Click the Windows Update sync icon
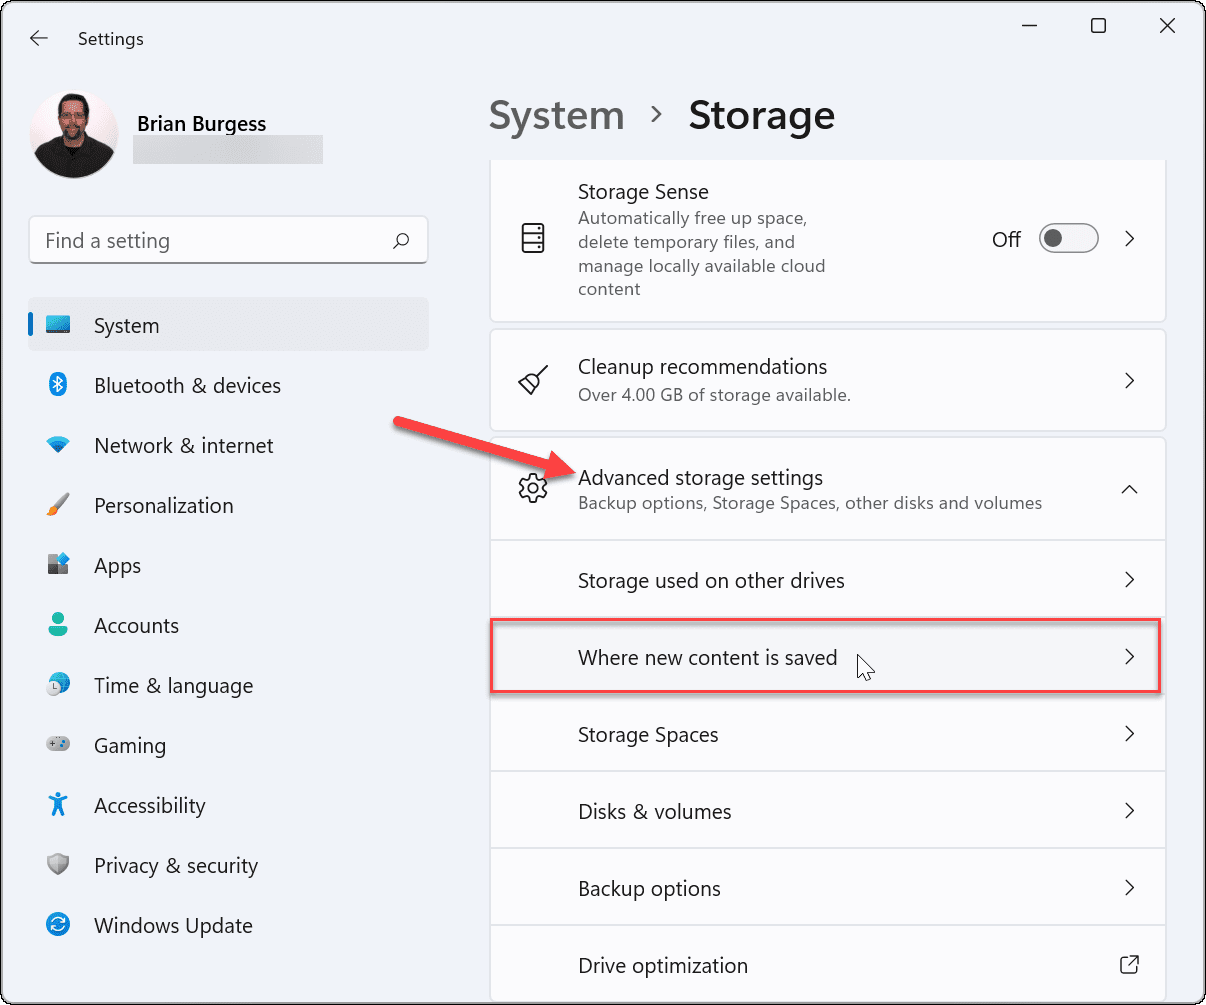 tap(58, 925)
